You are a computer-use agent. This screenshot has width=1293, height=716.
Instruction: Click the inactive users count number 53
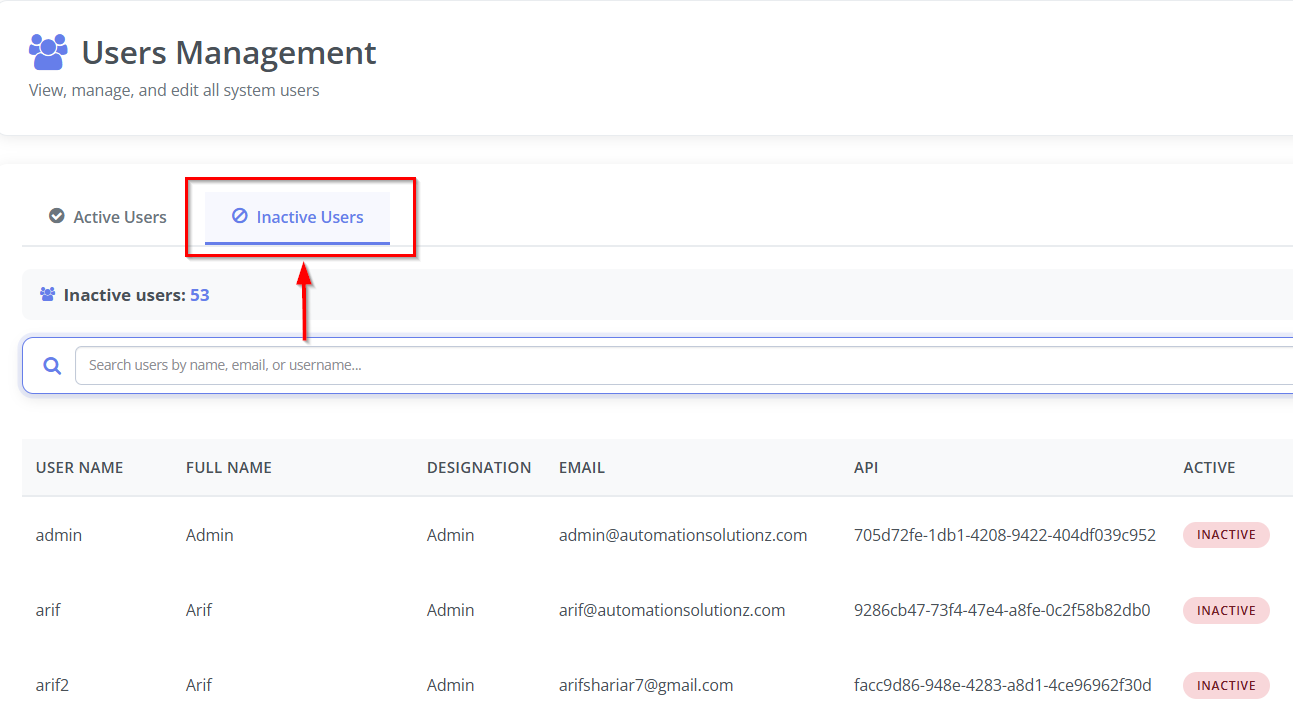pos(200,295)
